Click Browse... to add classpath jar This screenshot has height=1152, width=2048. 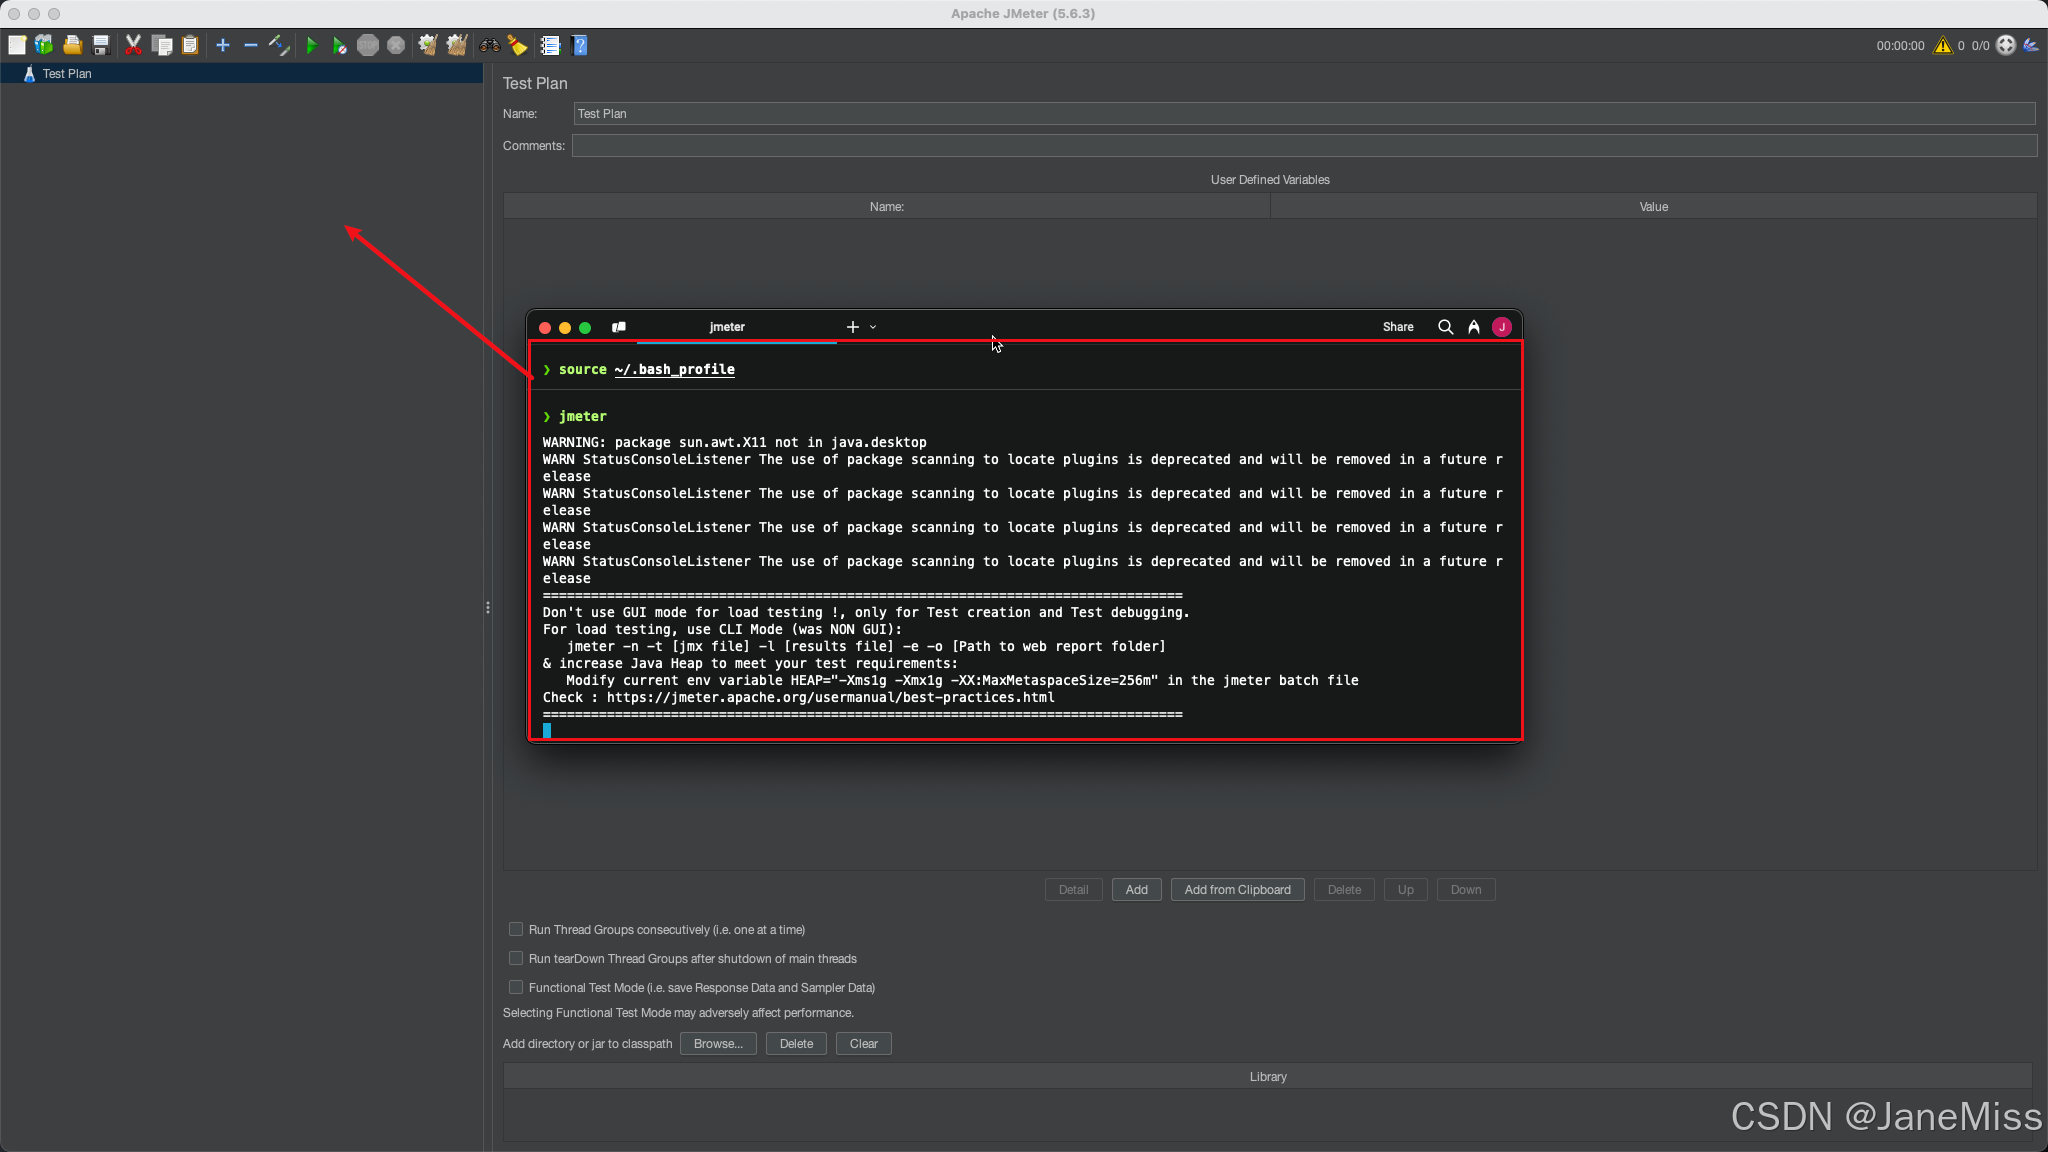[718, 1044]
